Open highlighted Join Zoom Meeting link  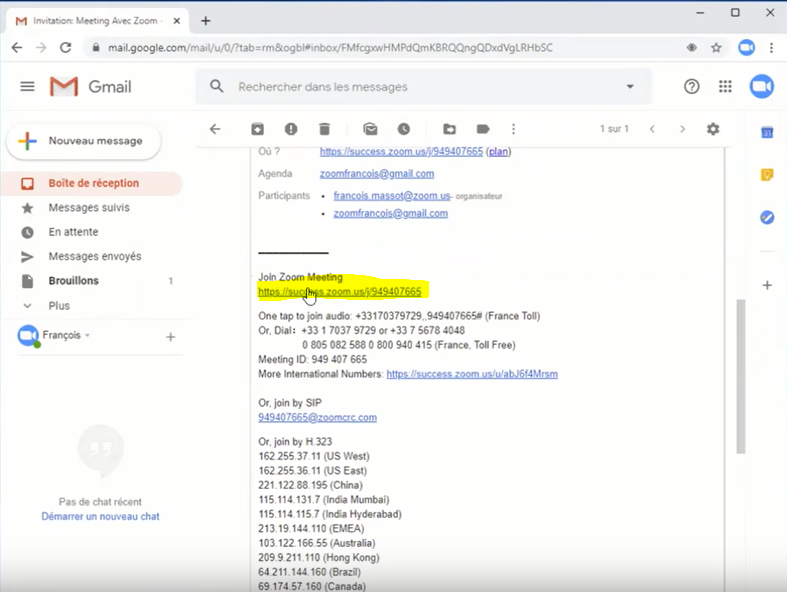click(x=340, y=292)
